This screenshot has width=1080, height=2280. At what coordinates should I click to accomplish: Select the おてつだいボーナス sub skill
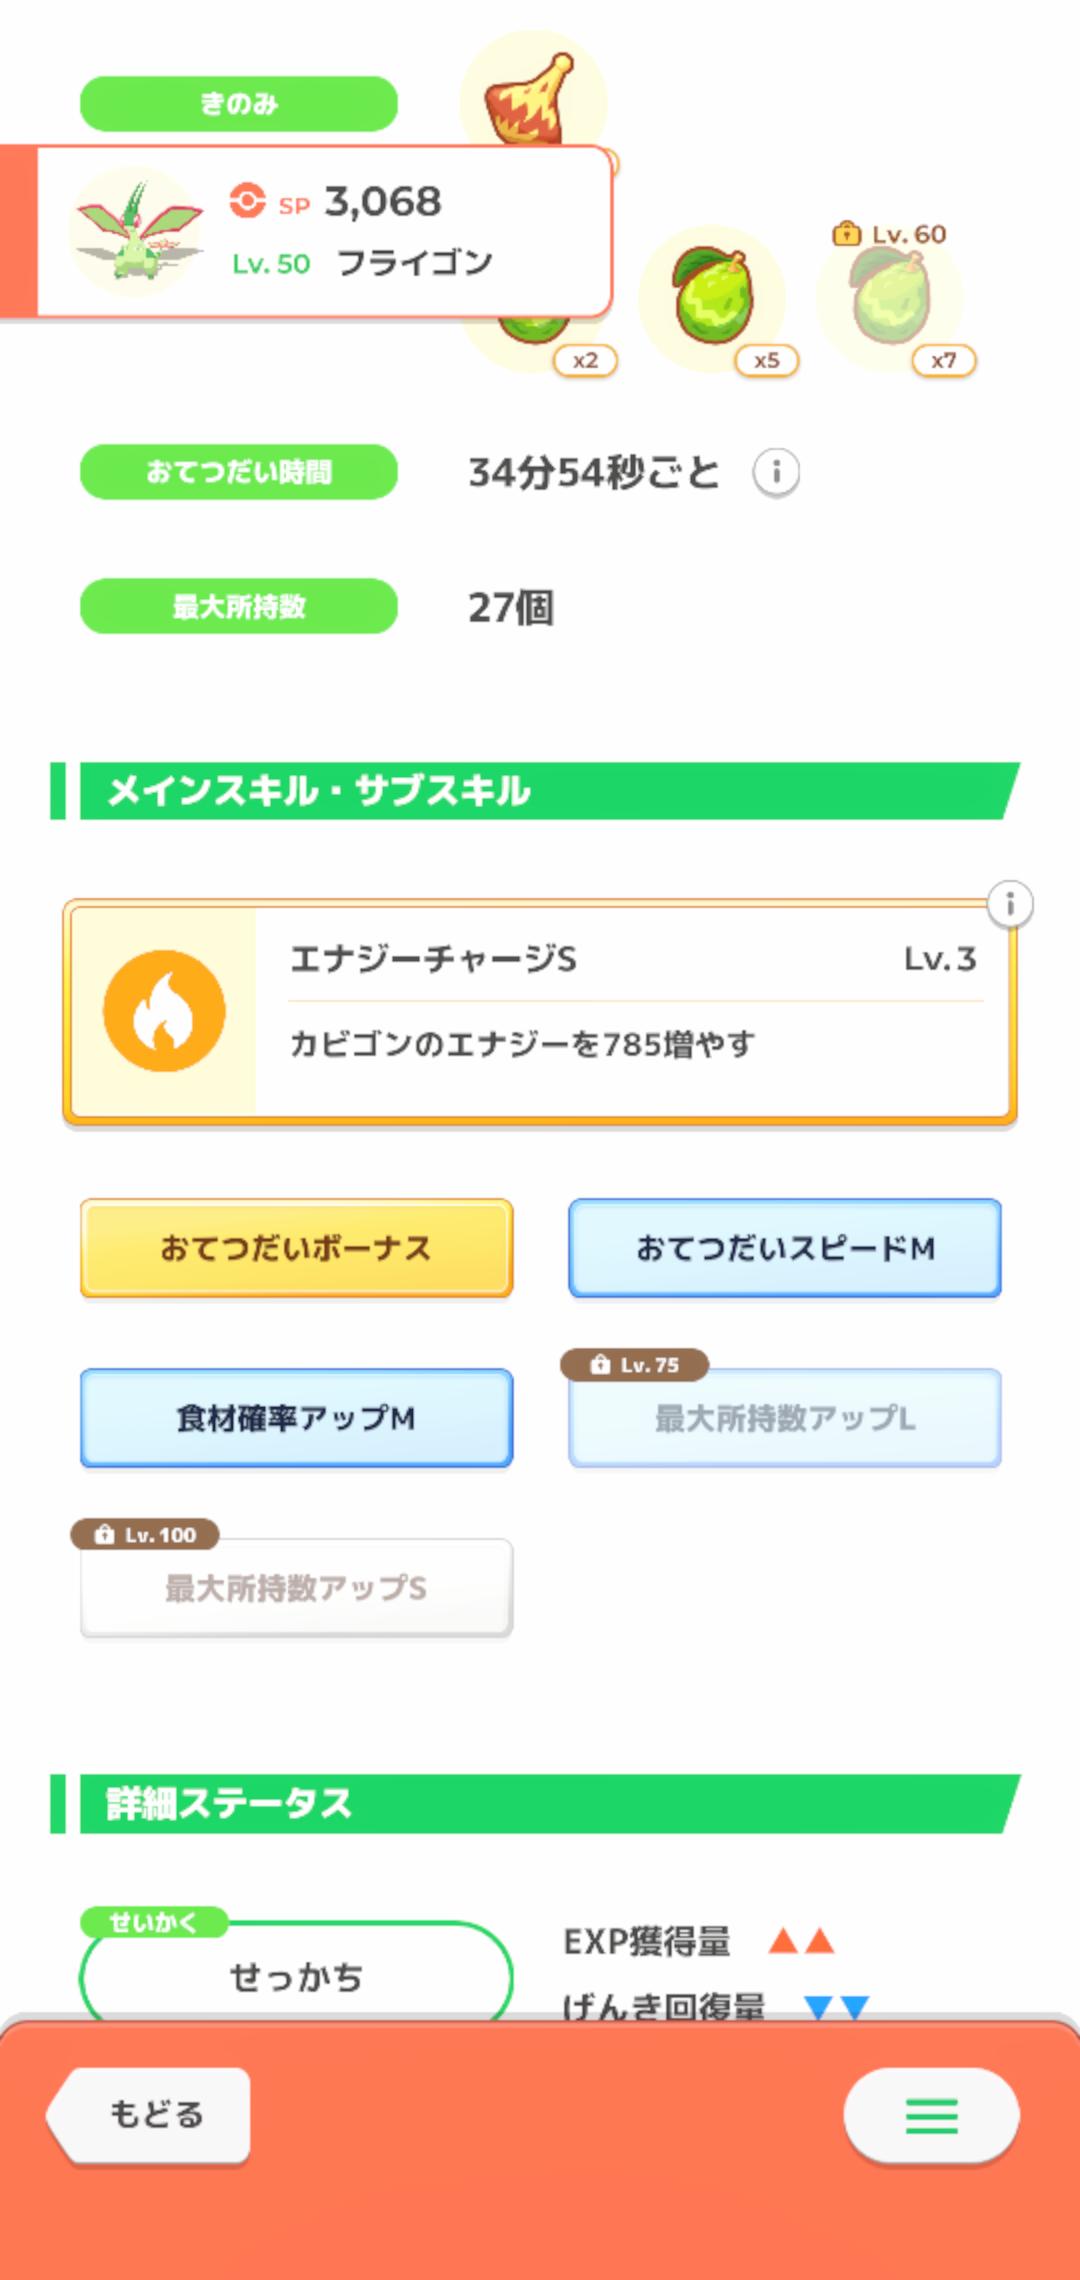pos(296,1248)
